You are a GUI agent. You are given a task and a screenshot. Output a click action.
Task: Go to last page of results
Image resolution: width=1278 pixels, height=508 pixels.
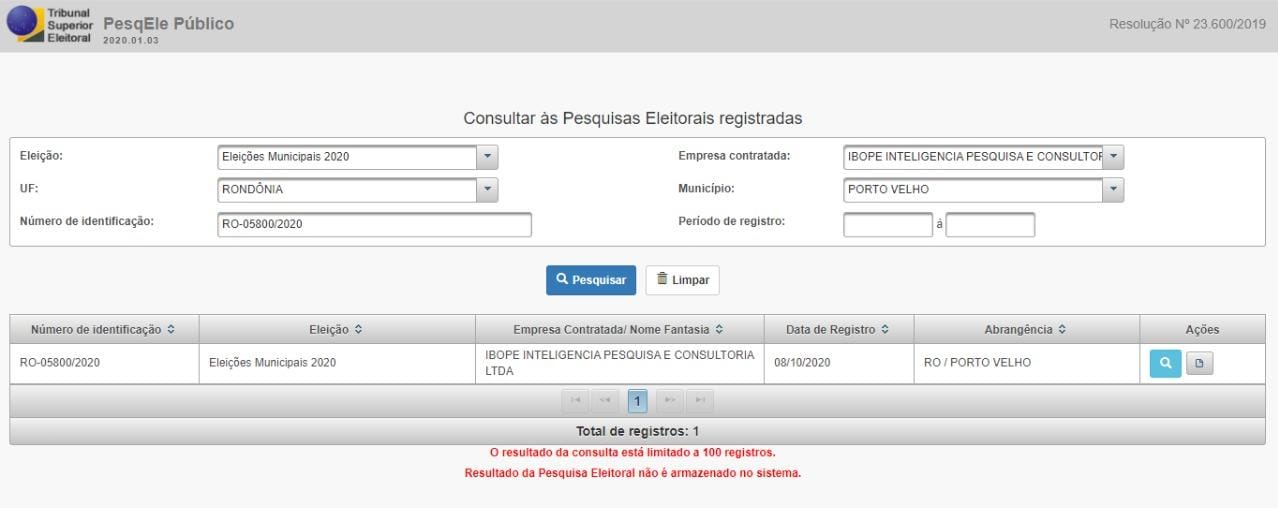click(701, 401)
